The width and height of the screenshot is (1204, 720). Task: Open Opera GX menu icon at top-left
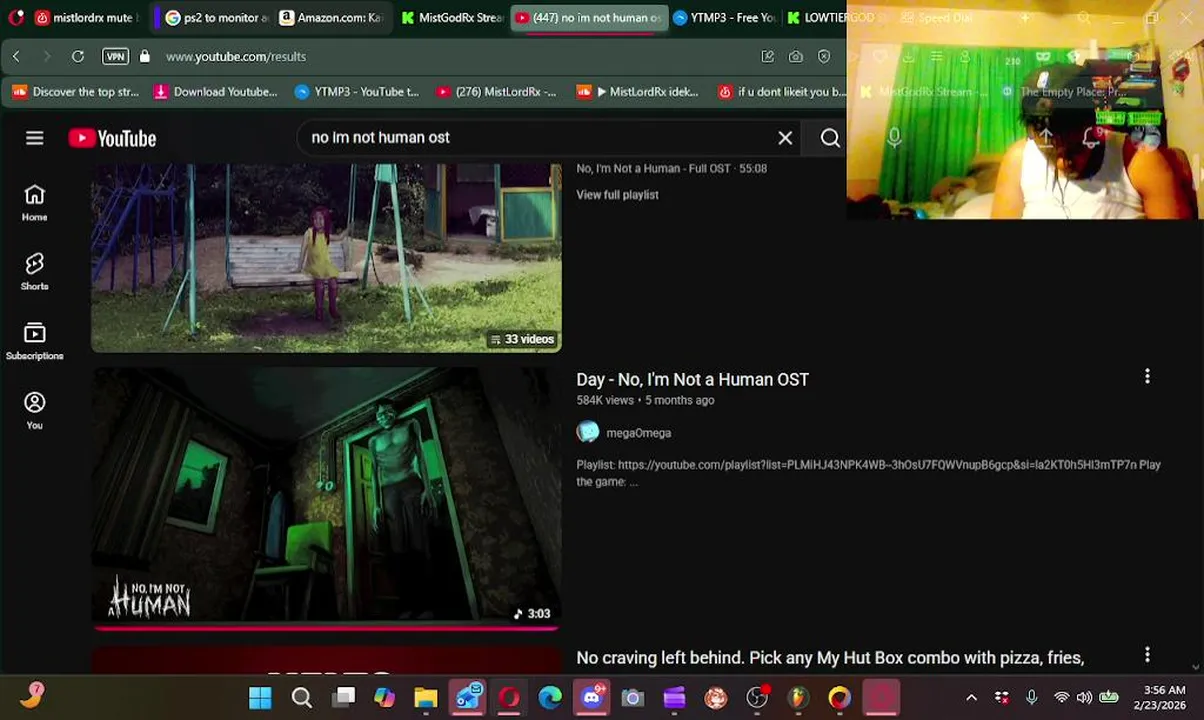click(x=15, y=17)
